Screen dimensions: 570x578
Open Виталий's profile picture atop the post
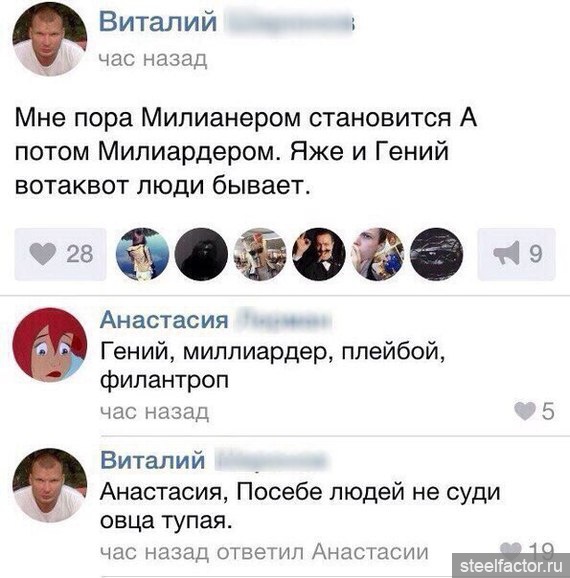[x=50, y=39]
